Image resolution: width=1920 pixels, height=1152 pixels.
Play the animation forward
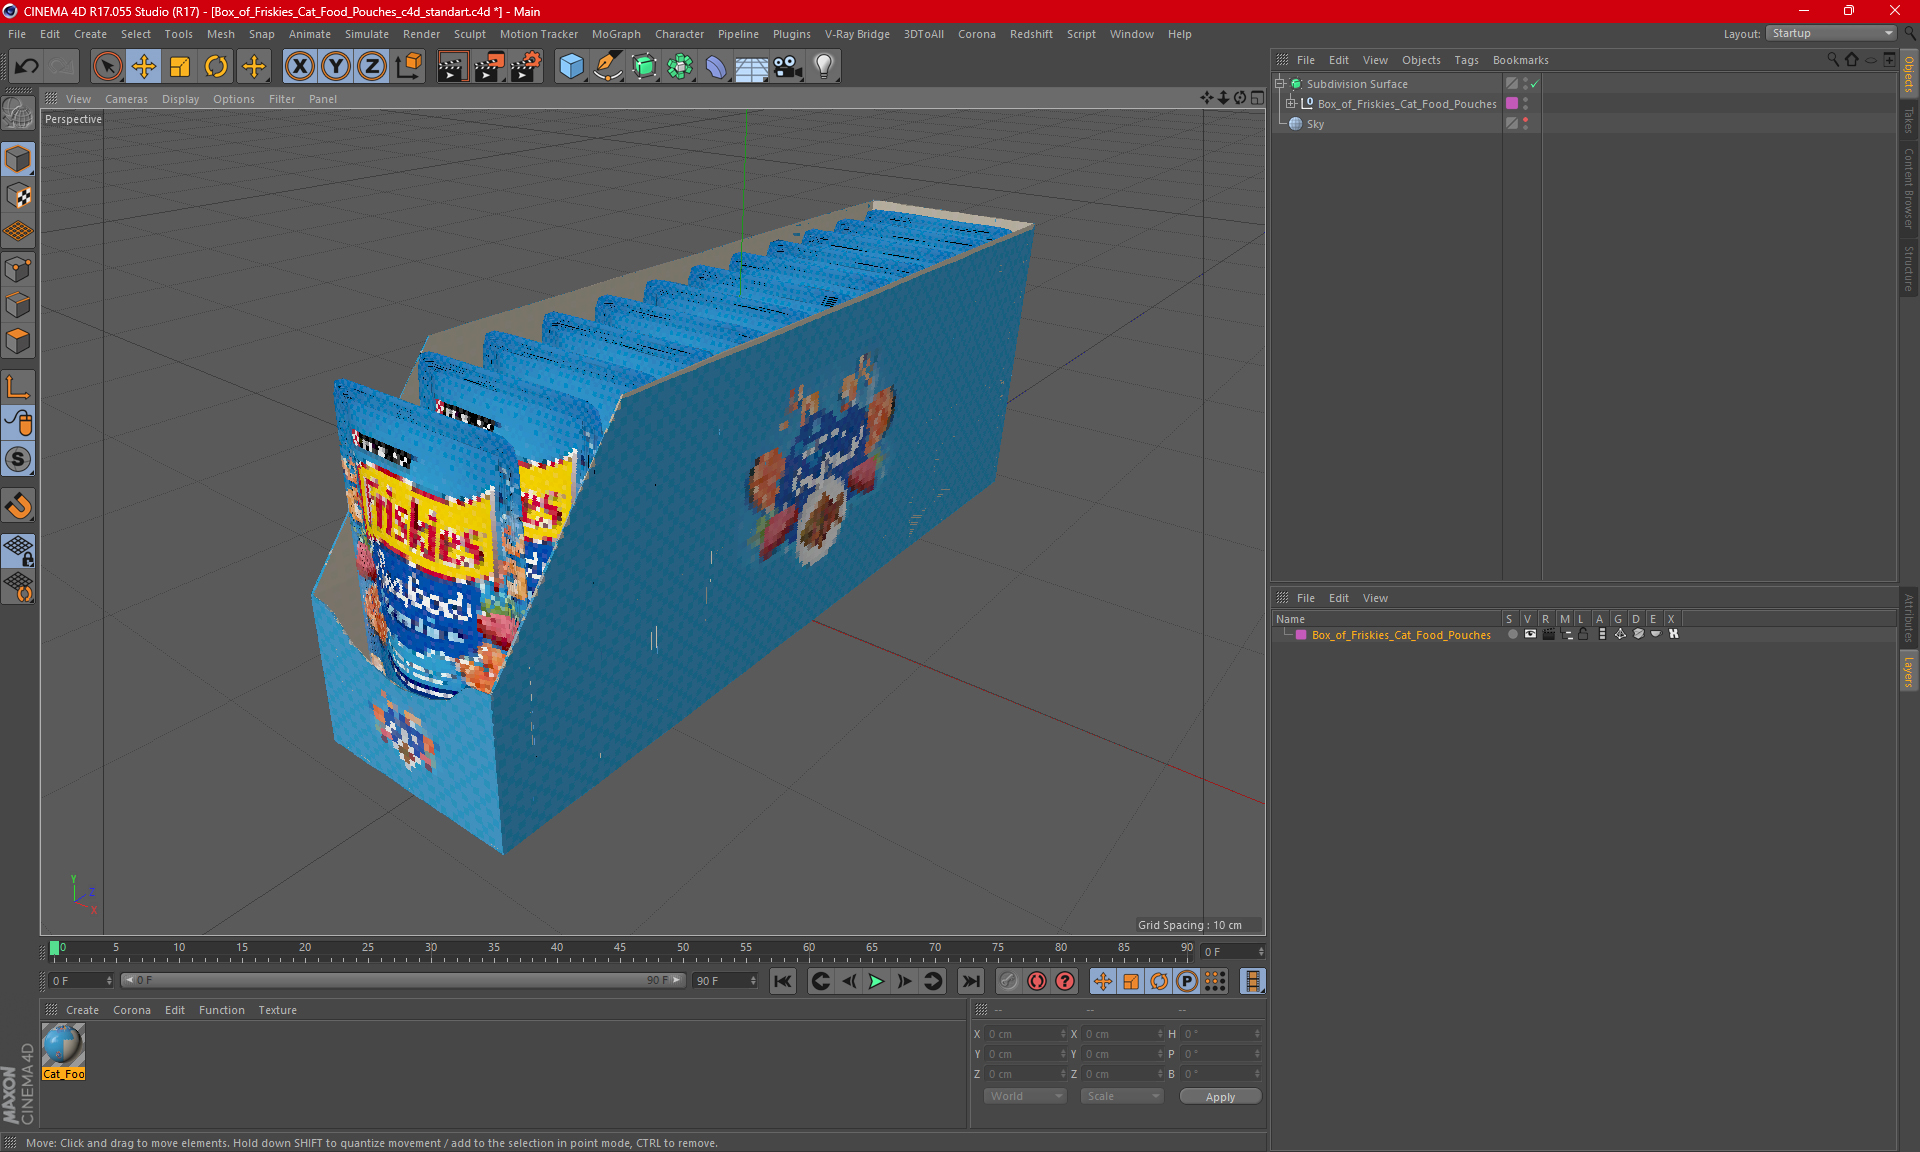[876, 981]
